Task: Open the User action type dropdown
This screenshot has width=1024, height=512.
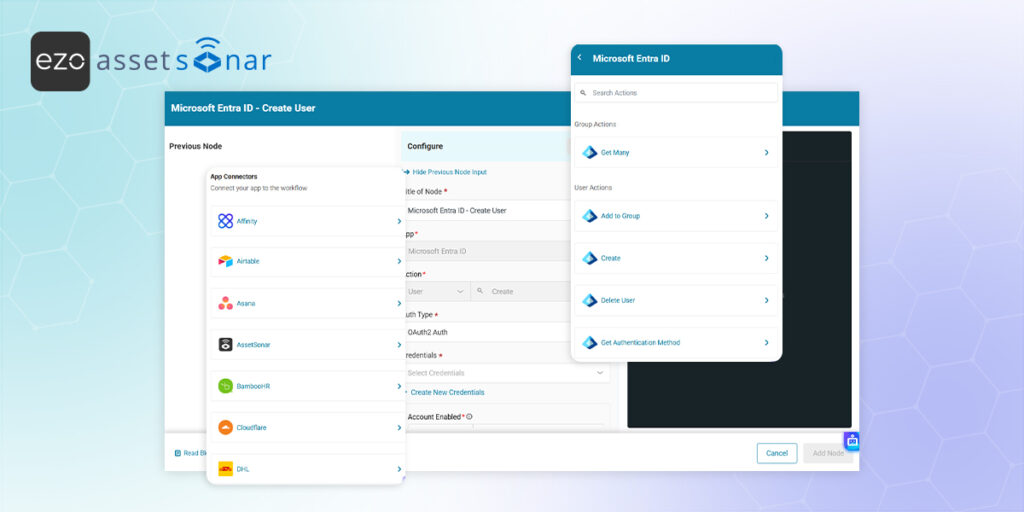Action: coord(436,291)
